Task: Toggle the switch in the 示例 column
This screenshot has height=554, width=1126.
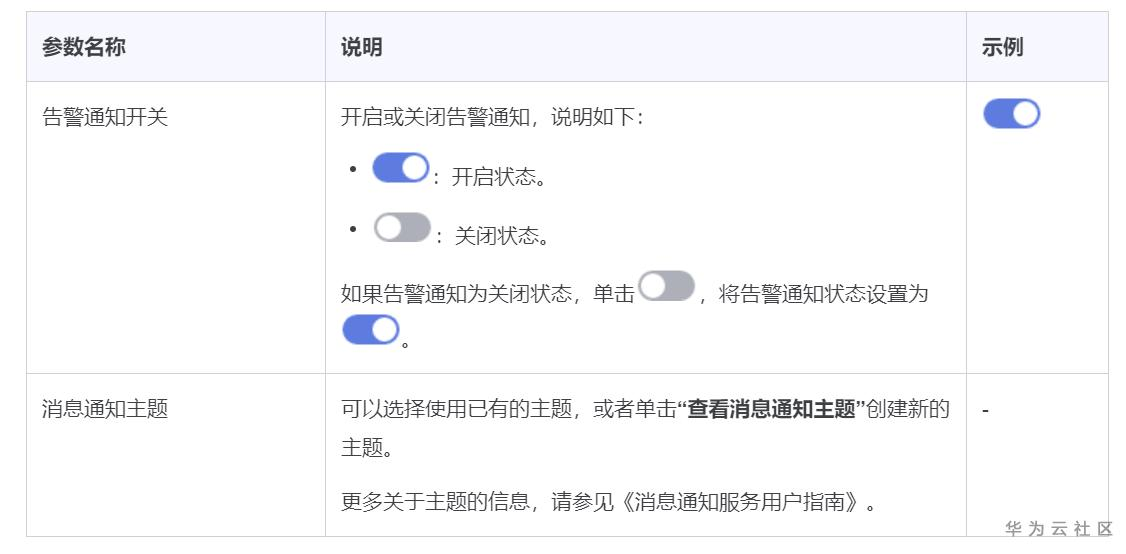Action: click(x=1011, y=114)
